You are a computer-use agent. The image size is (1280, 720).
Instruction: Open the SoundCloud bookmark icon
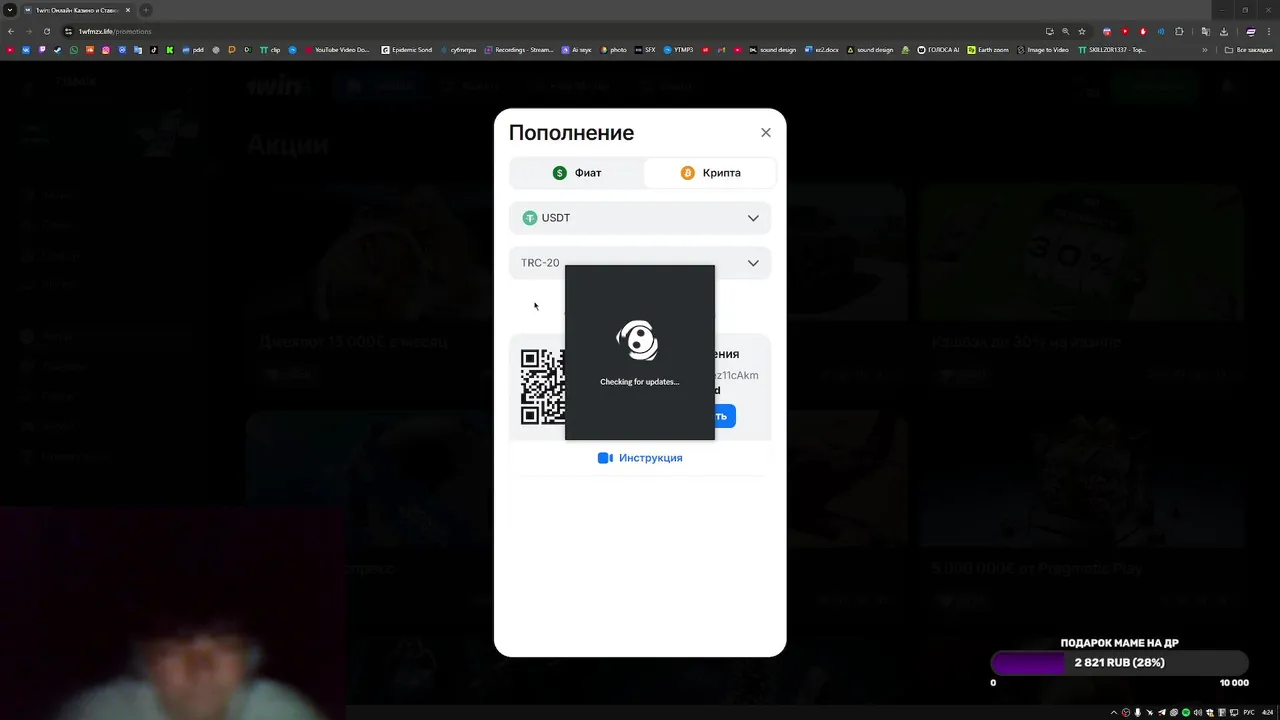click(x=90, y=50)
